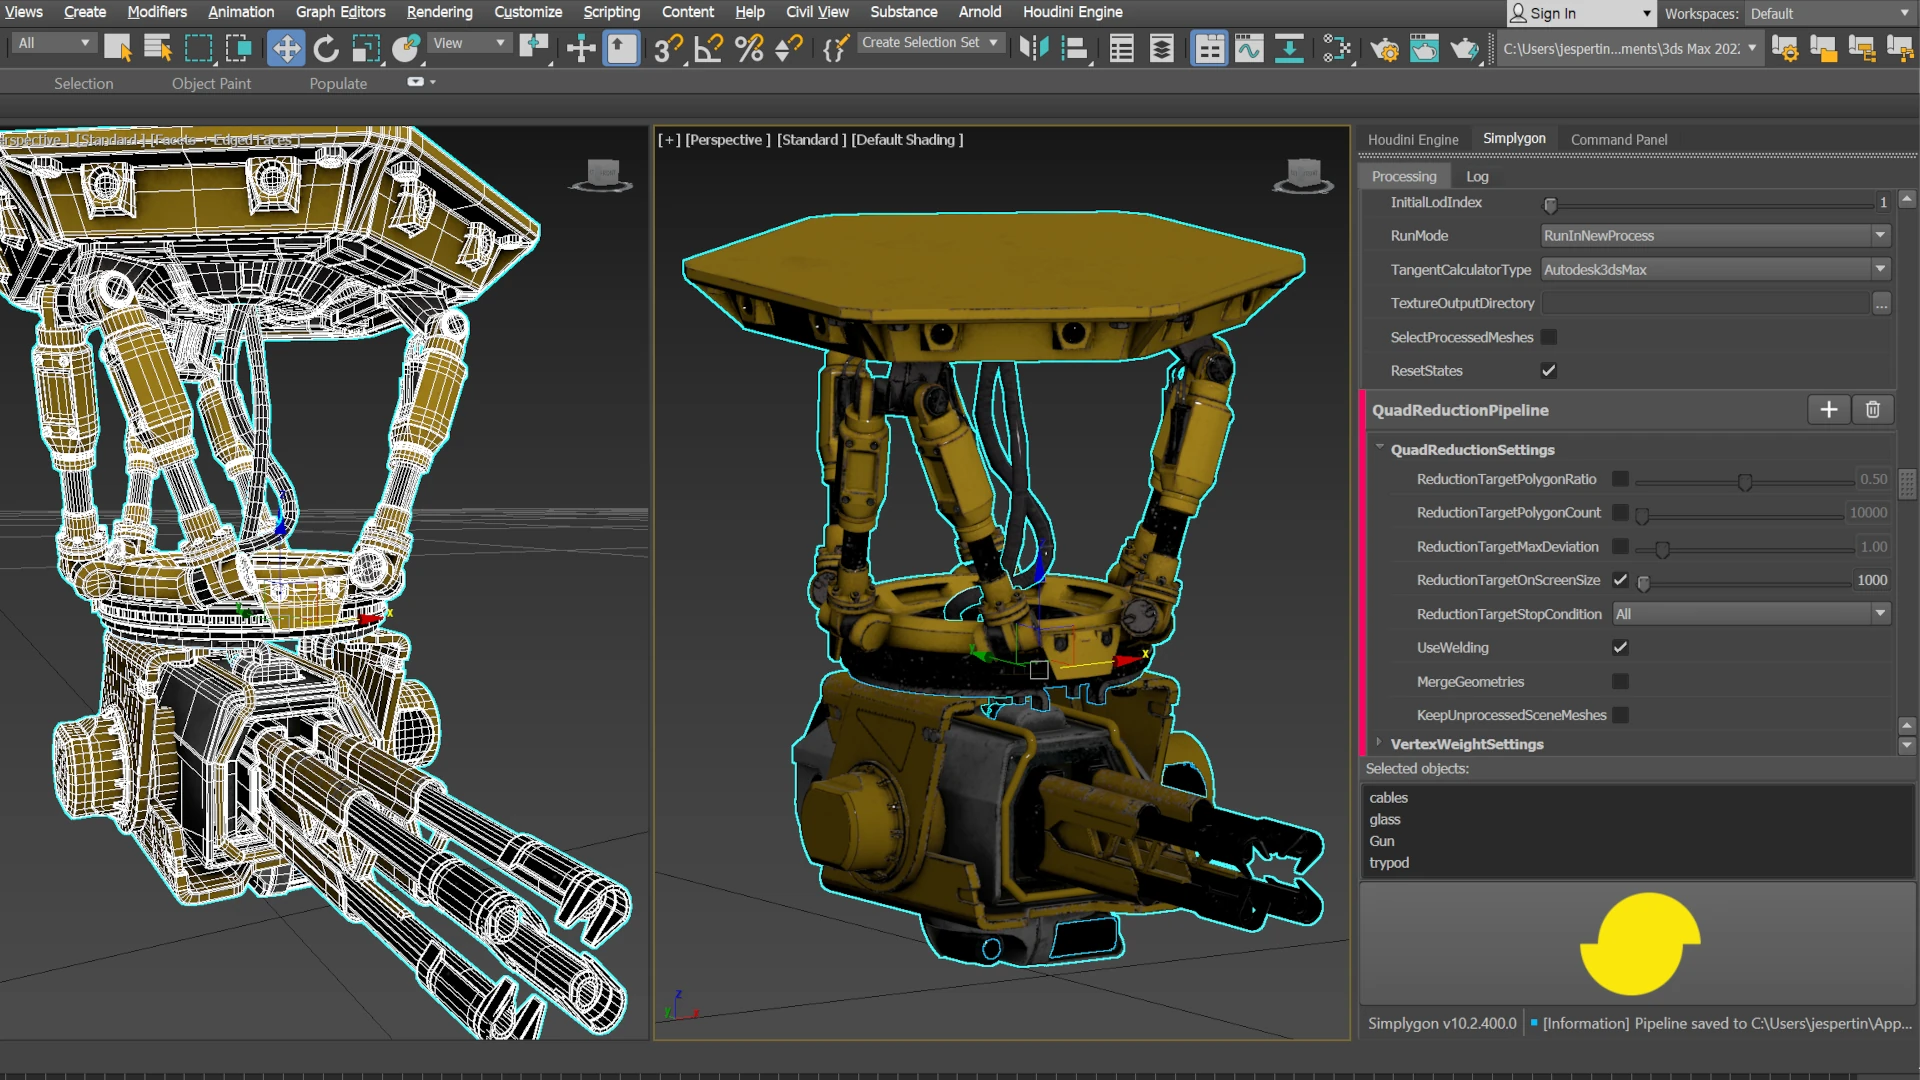
Task: Open the Rendering menu
Action: [439, 12]
